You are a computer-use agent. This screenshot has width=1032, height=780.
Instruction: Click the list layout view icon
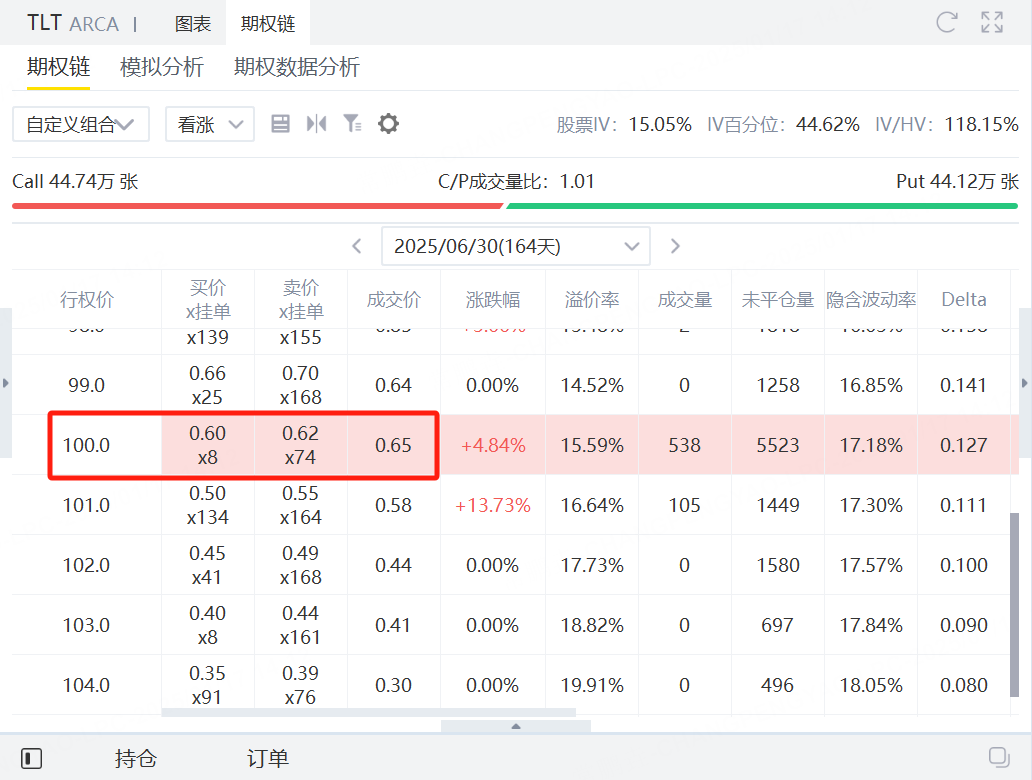tap(280, 124)
